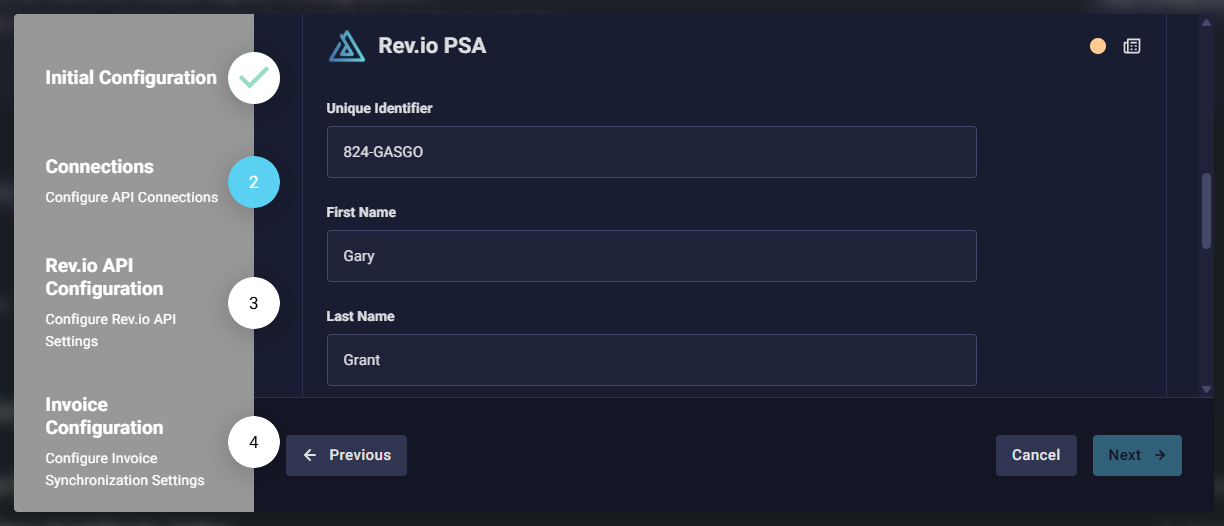The height and width of the screenshot is (526, 1224).
Task: Open the Connections step label
Action: (100, 167)
